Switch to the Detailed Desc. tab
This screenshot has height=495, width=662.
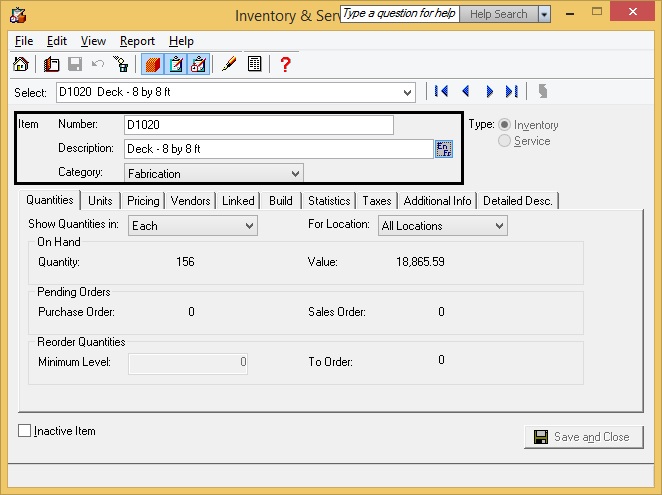click(x=518, y=201)
